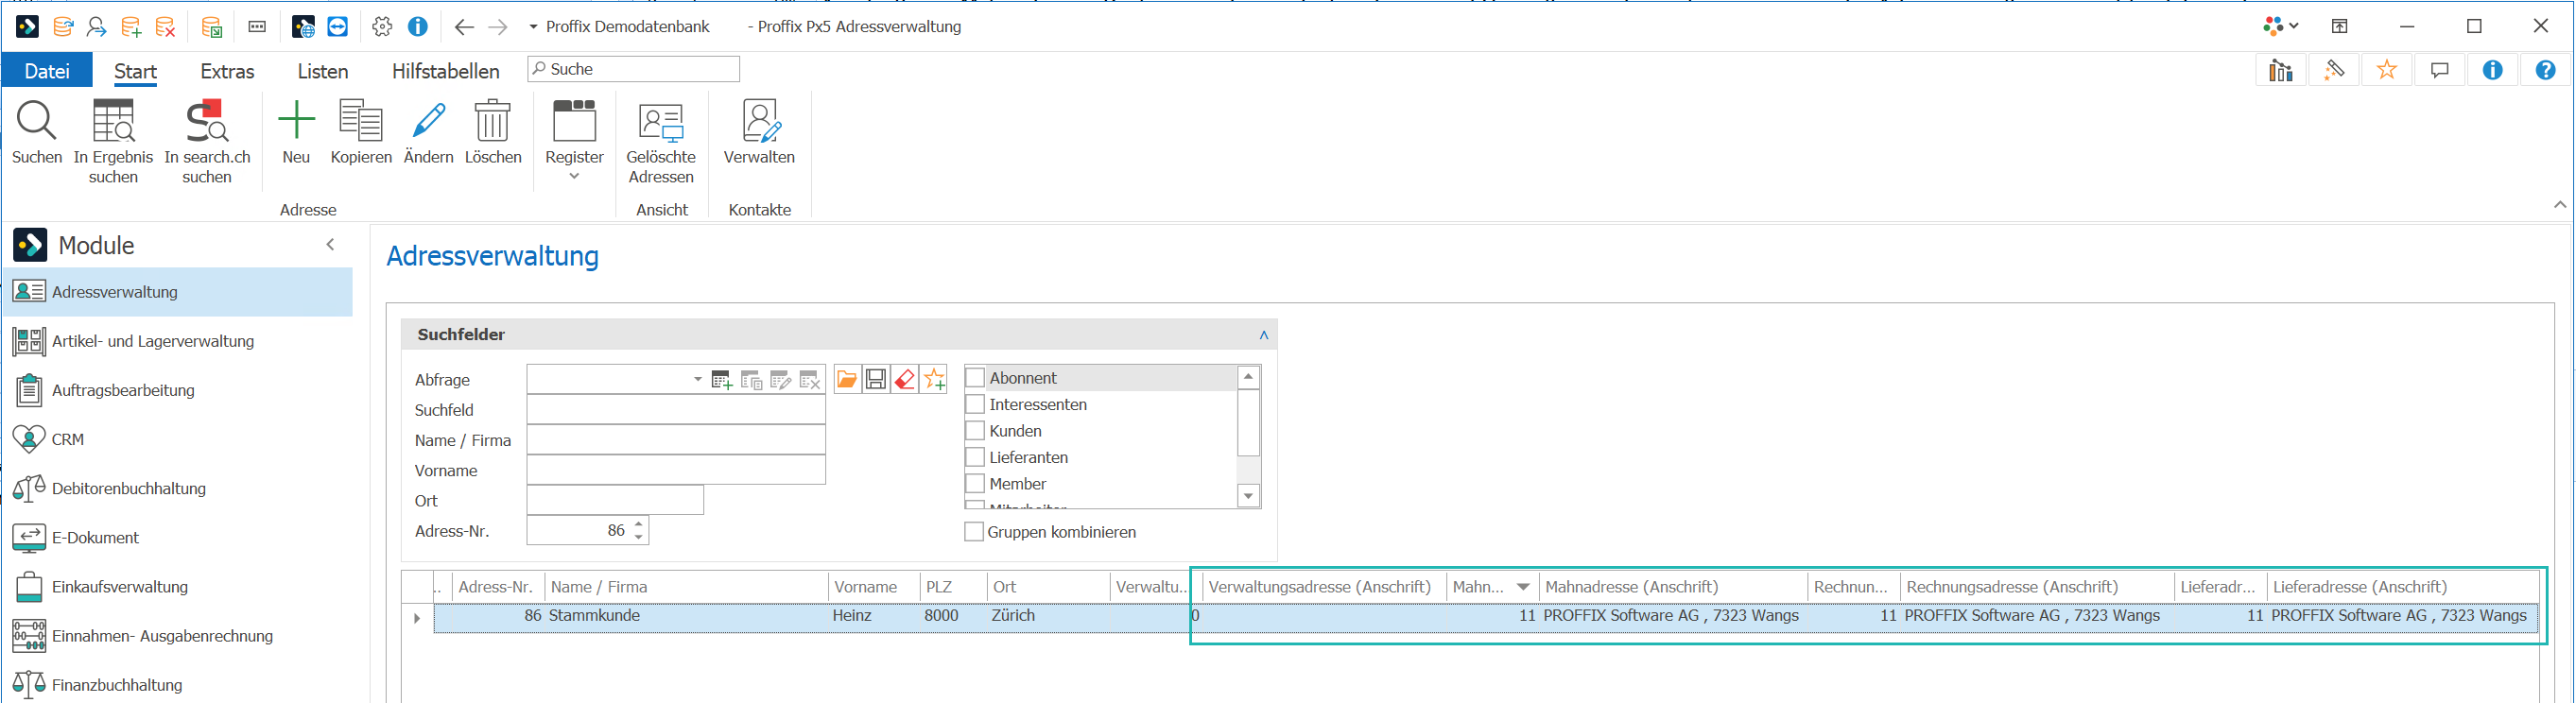Open the Abfrage combo box dropdown

pos(697,380)
